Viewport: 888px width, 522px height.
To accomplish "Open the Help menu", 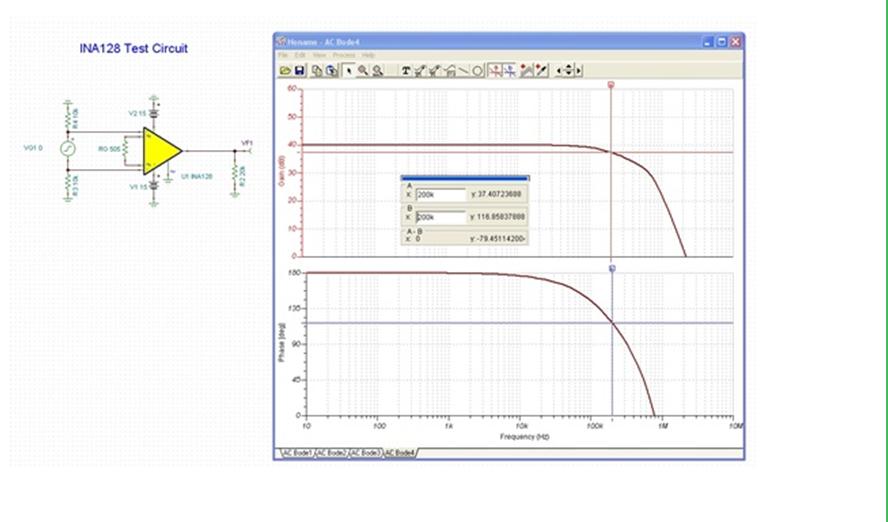I will (x=368, y=55).
